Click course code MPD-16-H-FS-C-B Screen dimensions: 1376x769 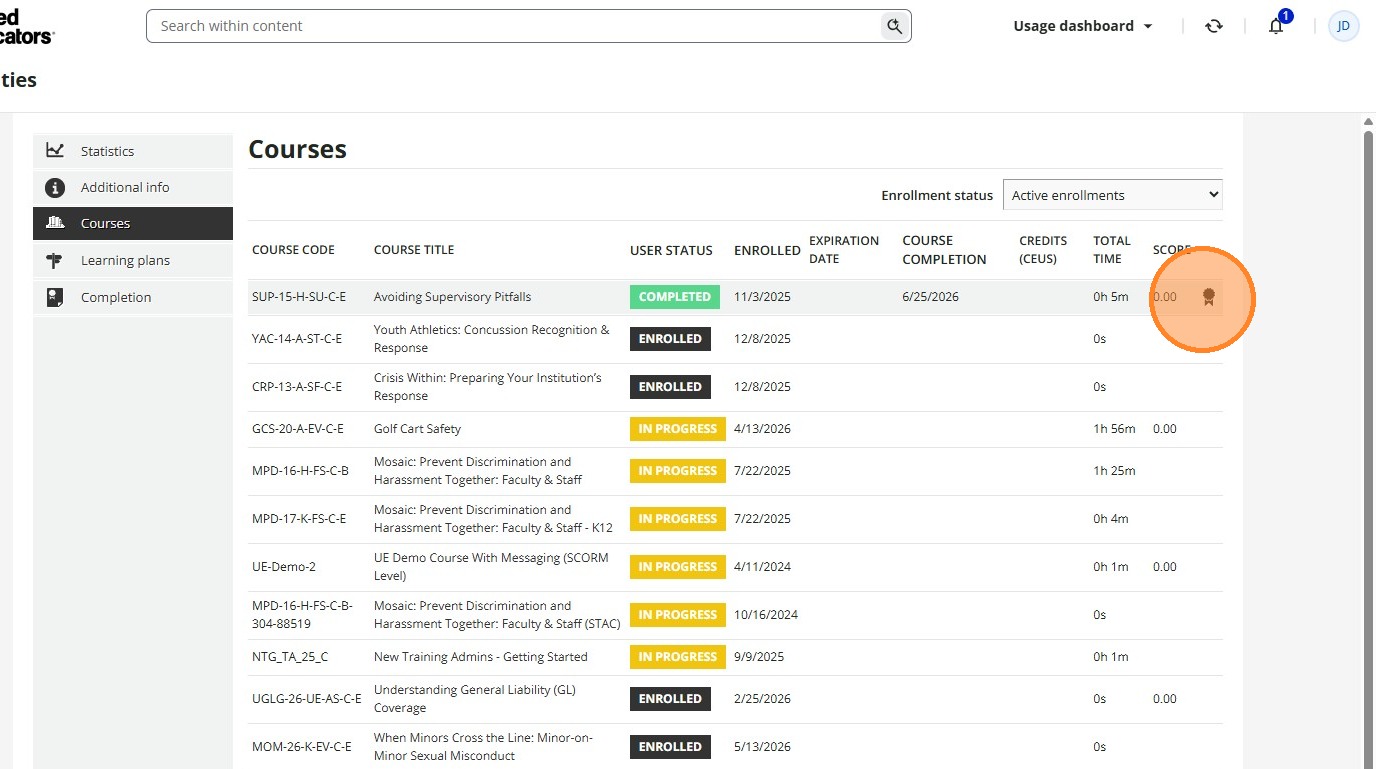coord(300,471)
